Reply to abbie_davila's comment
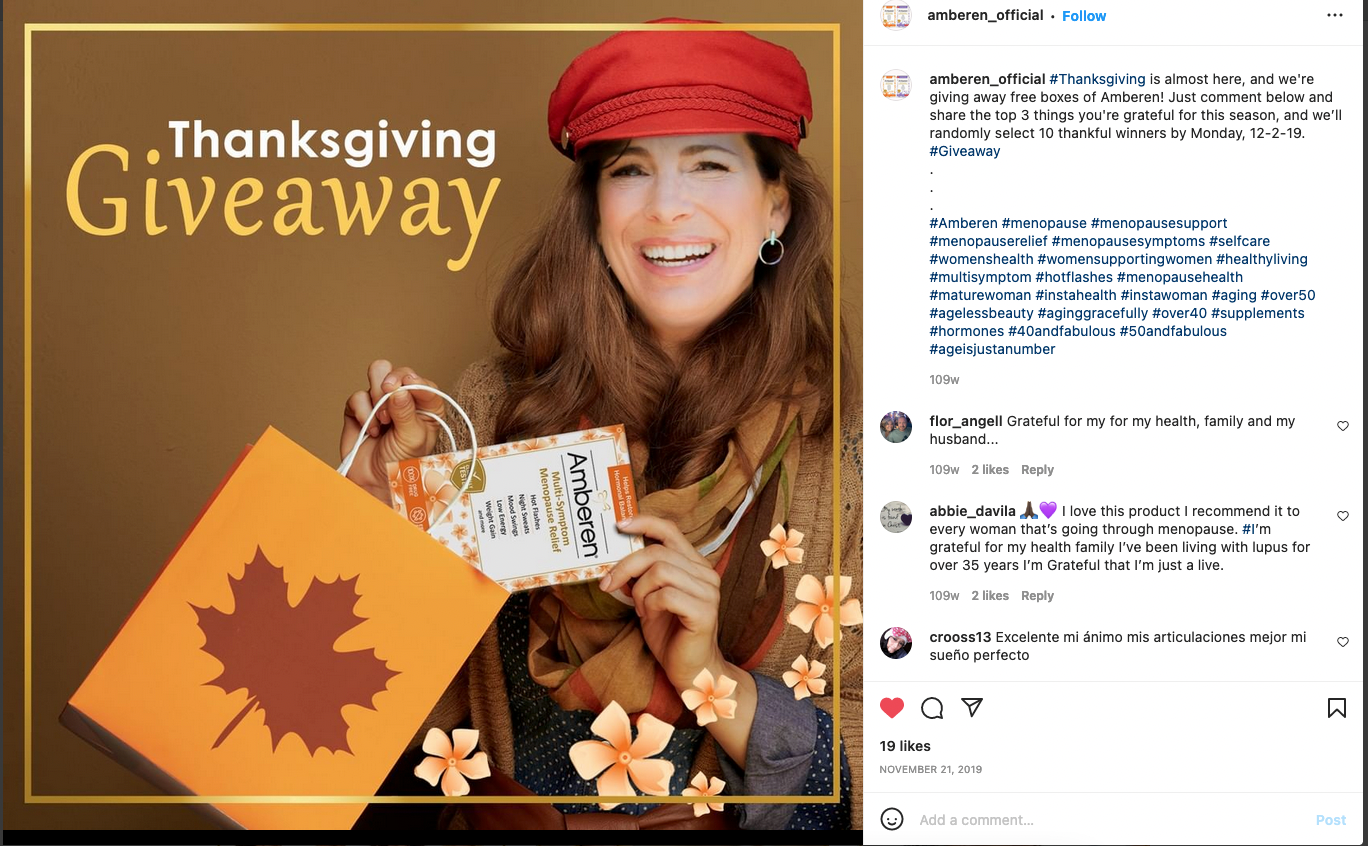The height and width of the screenshot is (846, 1368). click(1037, 596)
